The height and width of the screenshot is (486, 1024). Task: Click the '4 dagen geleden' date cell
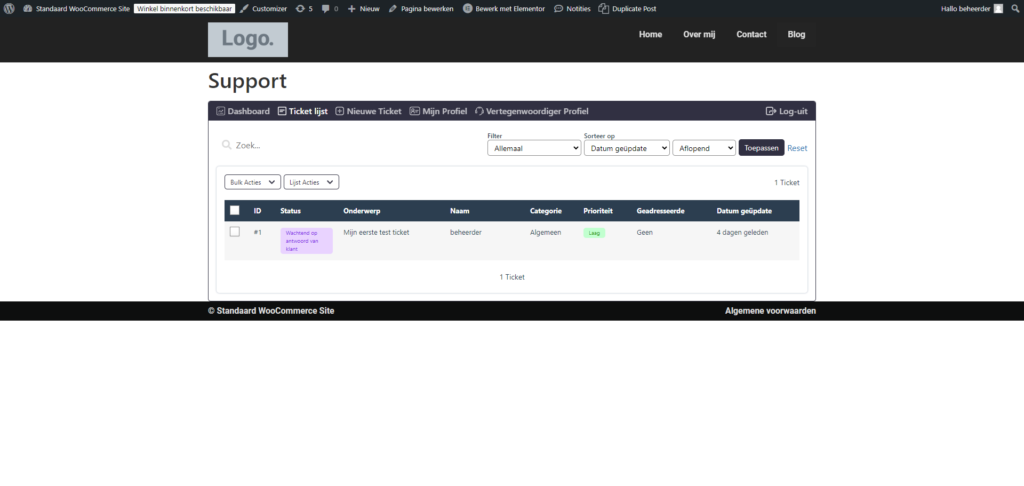(743, 232)
